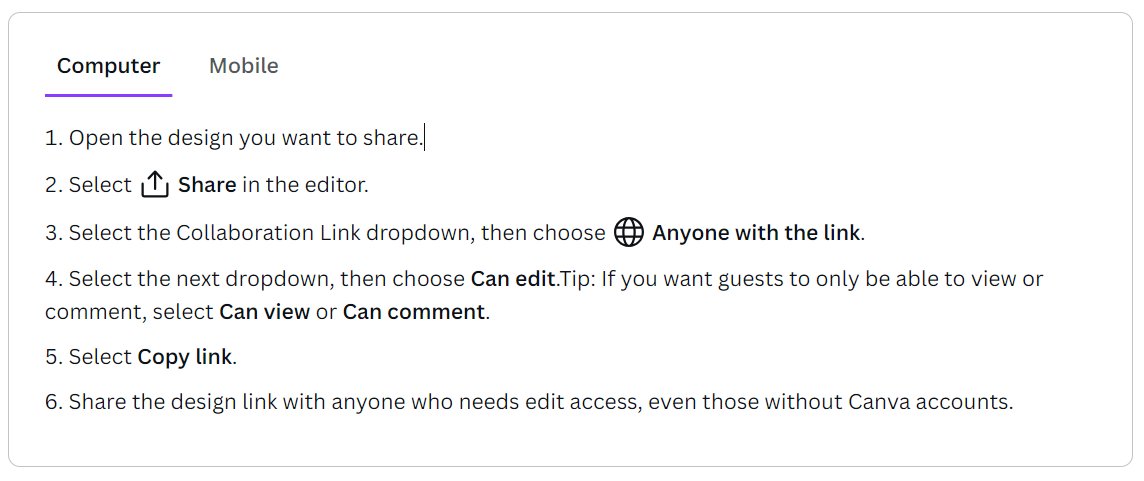The height and width of the screenshot is (481, 1144).
Task: Click the number 2 list marker
Action: [54, 185]
